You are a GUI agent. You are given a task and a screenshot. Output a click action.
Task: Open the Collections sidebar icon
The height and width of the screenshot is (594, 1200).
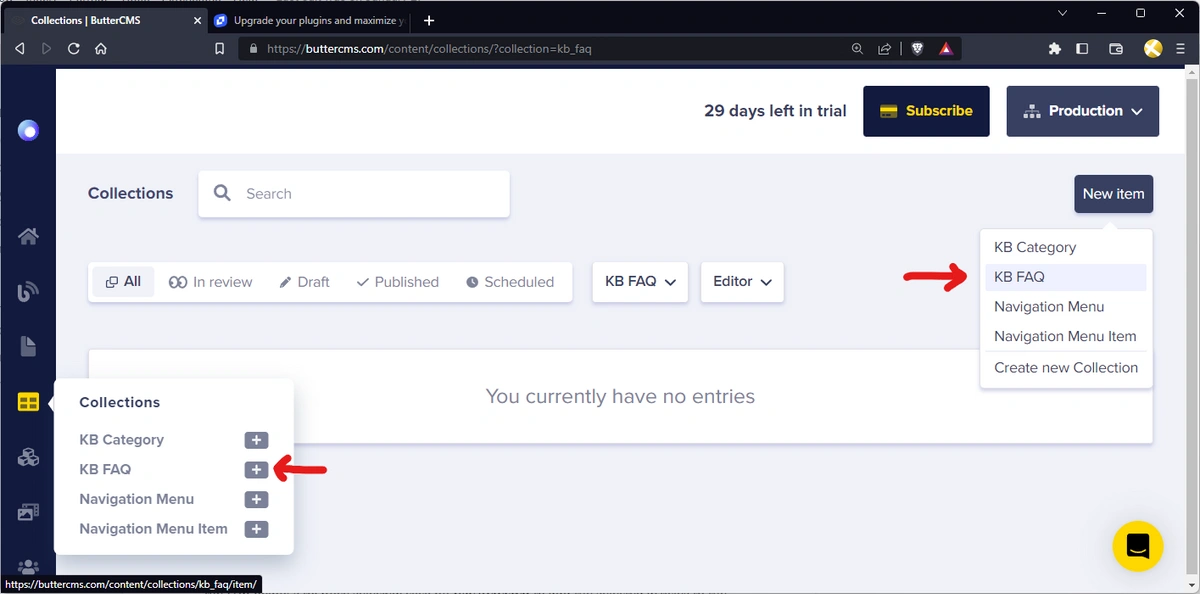[x=28, y=402]
